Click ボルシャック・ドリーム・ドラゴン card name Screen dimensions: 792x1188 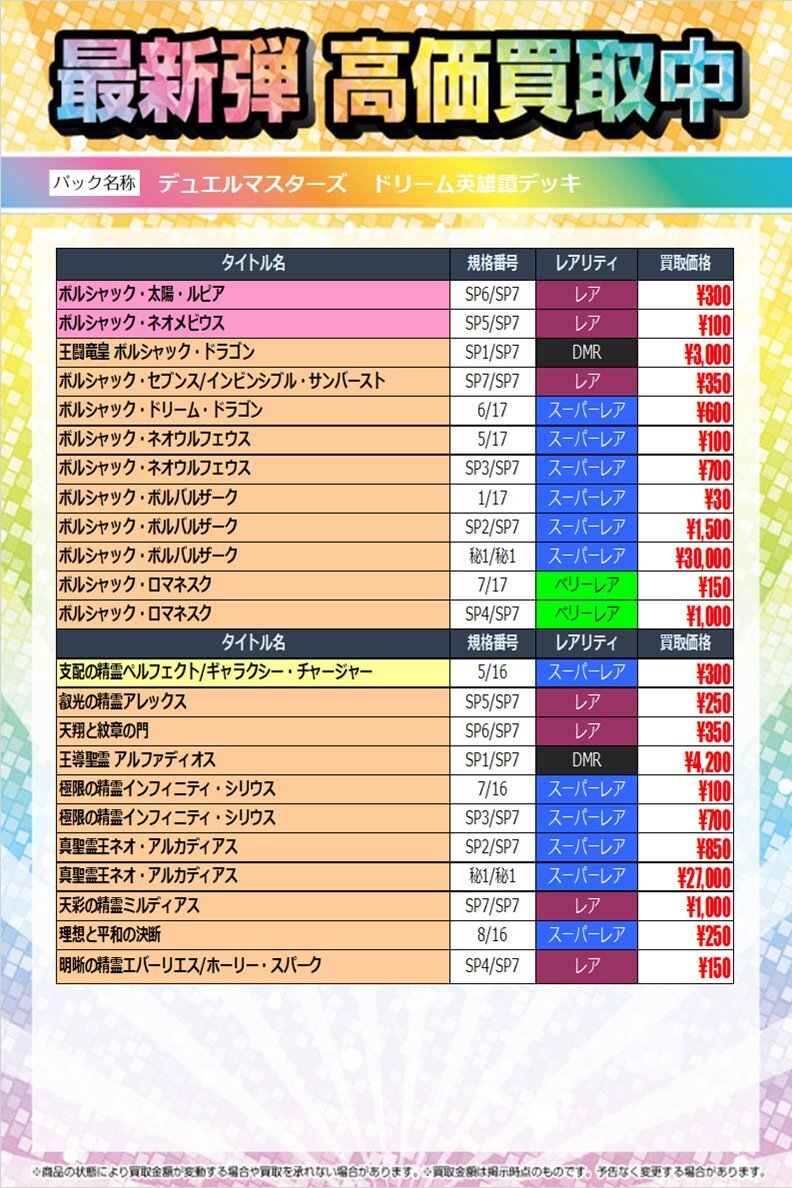(161, 410)
